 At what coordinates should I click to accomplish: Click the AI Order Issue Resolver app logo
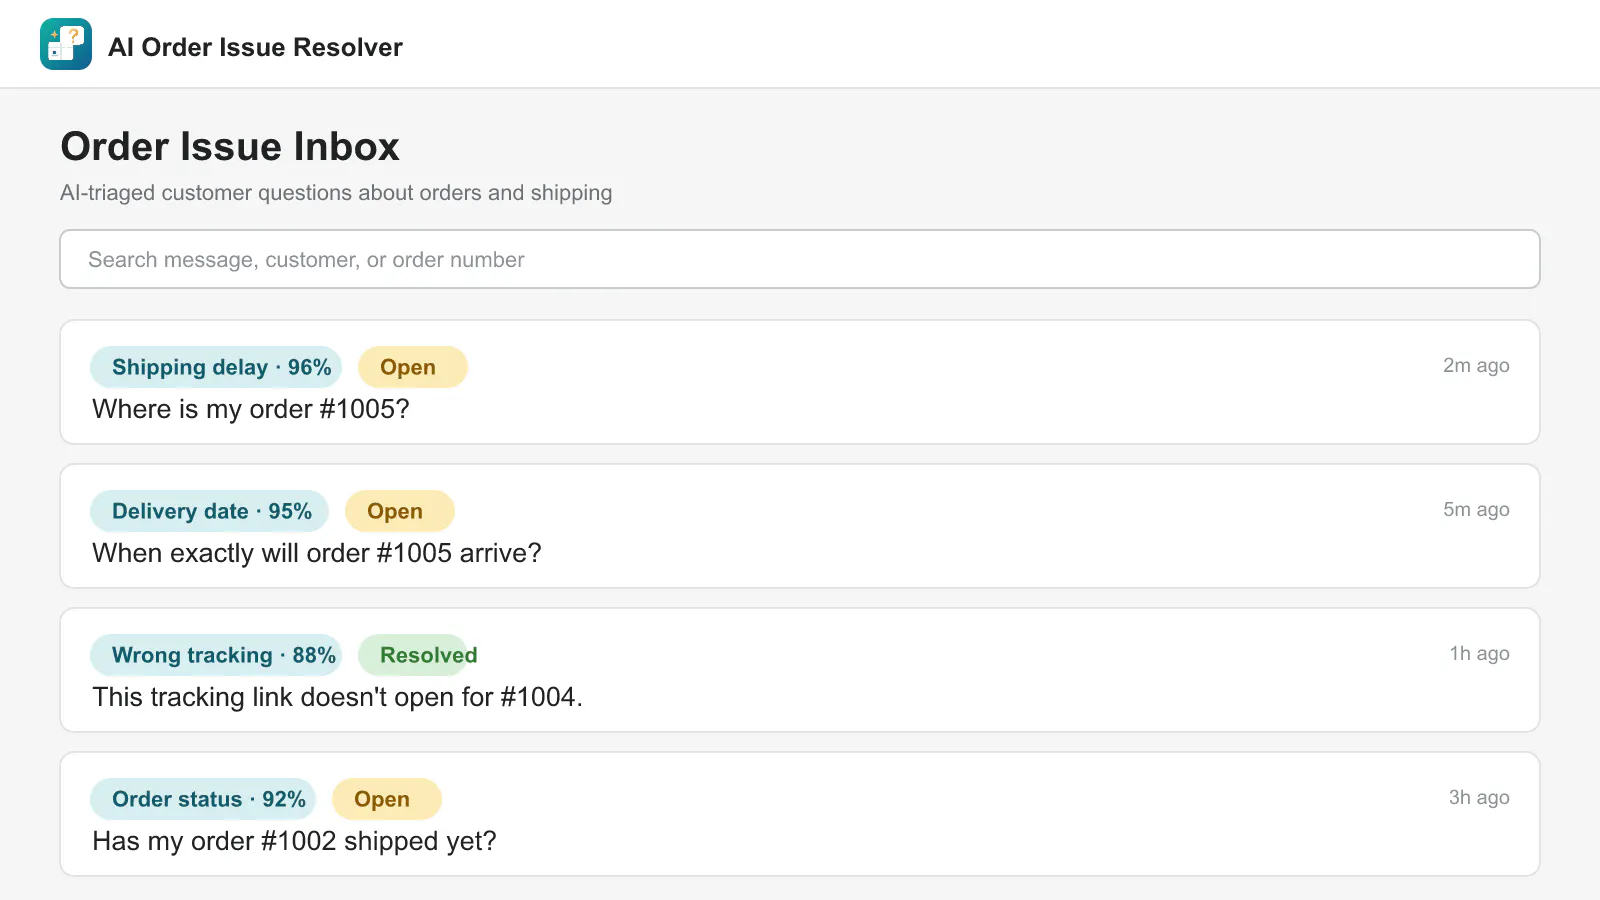[66, 44]
